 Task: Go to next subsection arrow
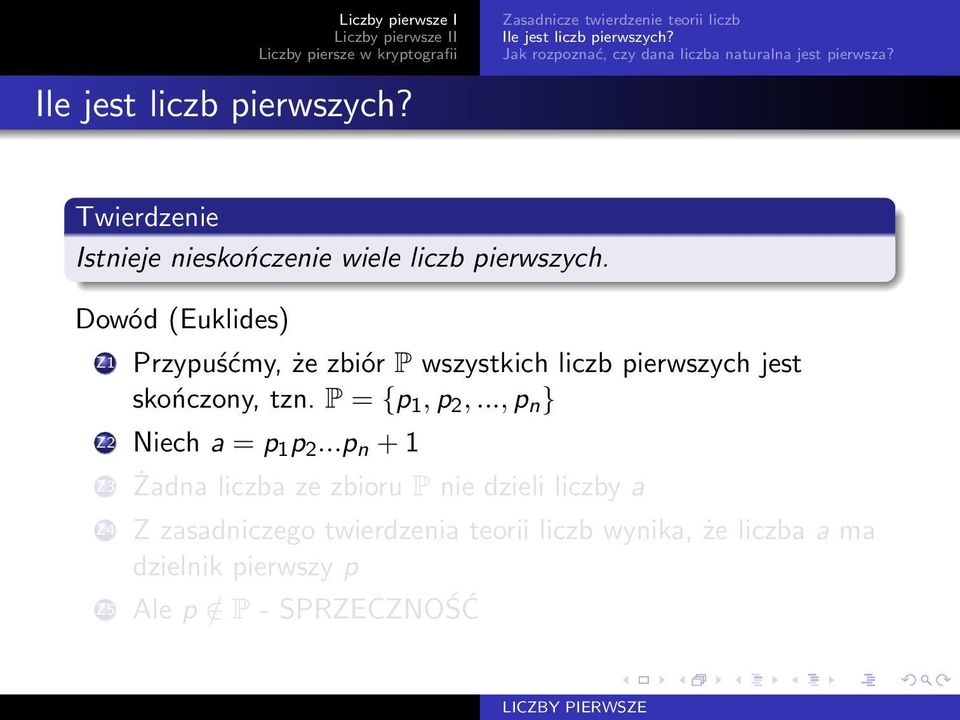[x=775, y=680]
